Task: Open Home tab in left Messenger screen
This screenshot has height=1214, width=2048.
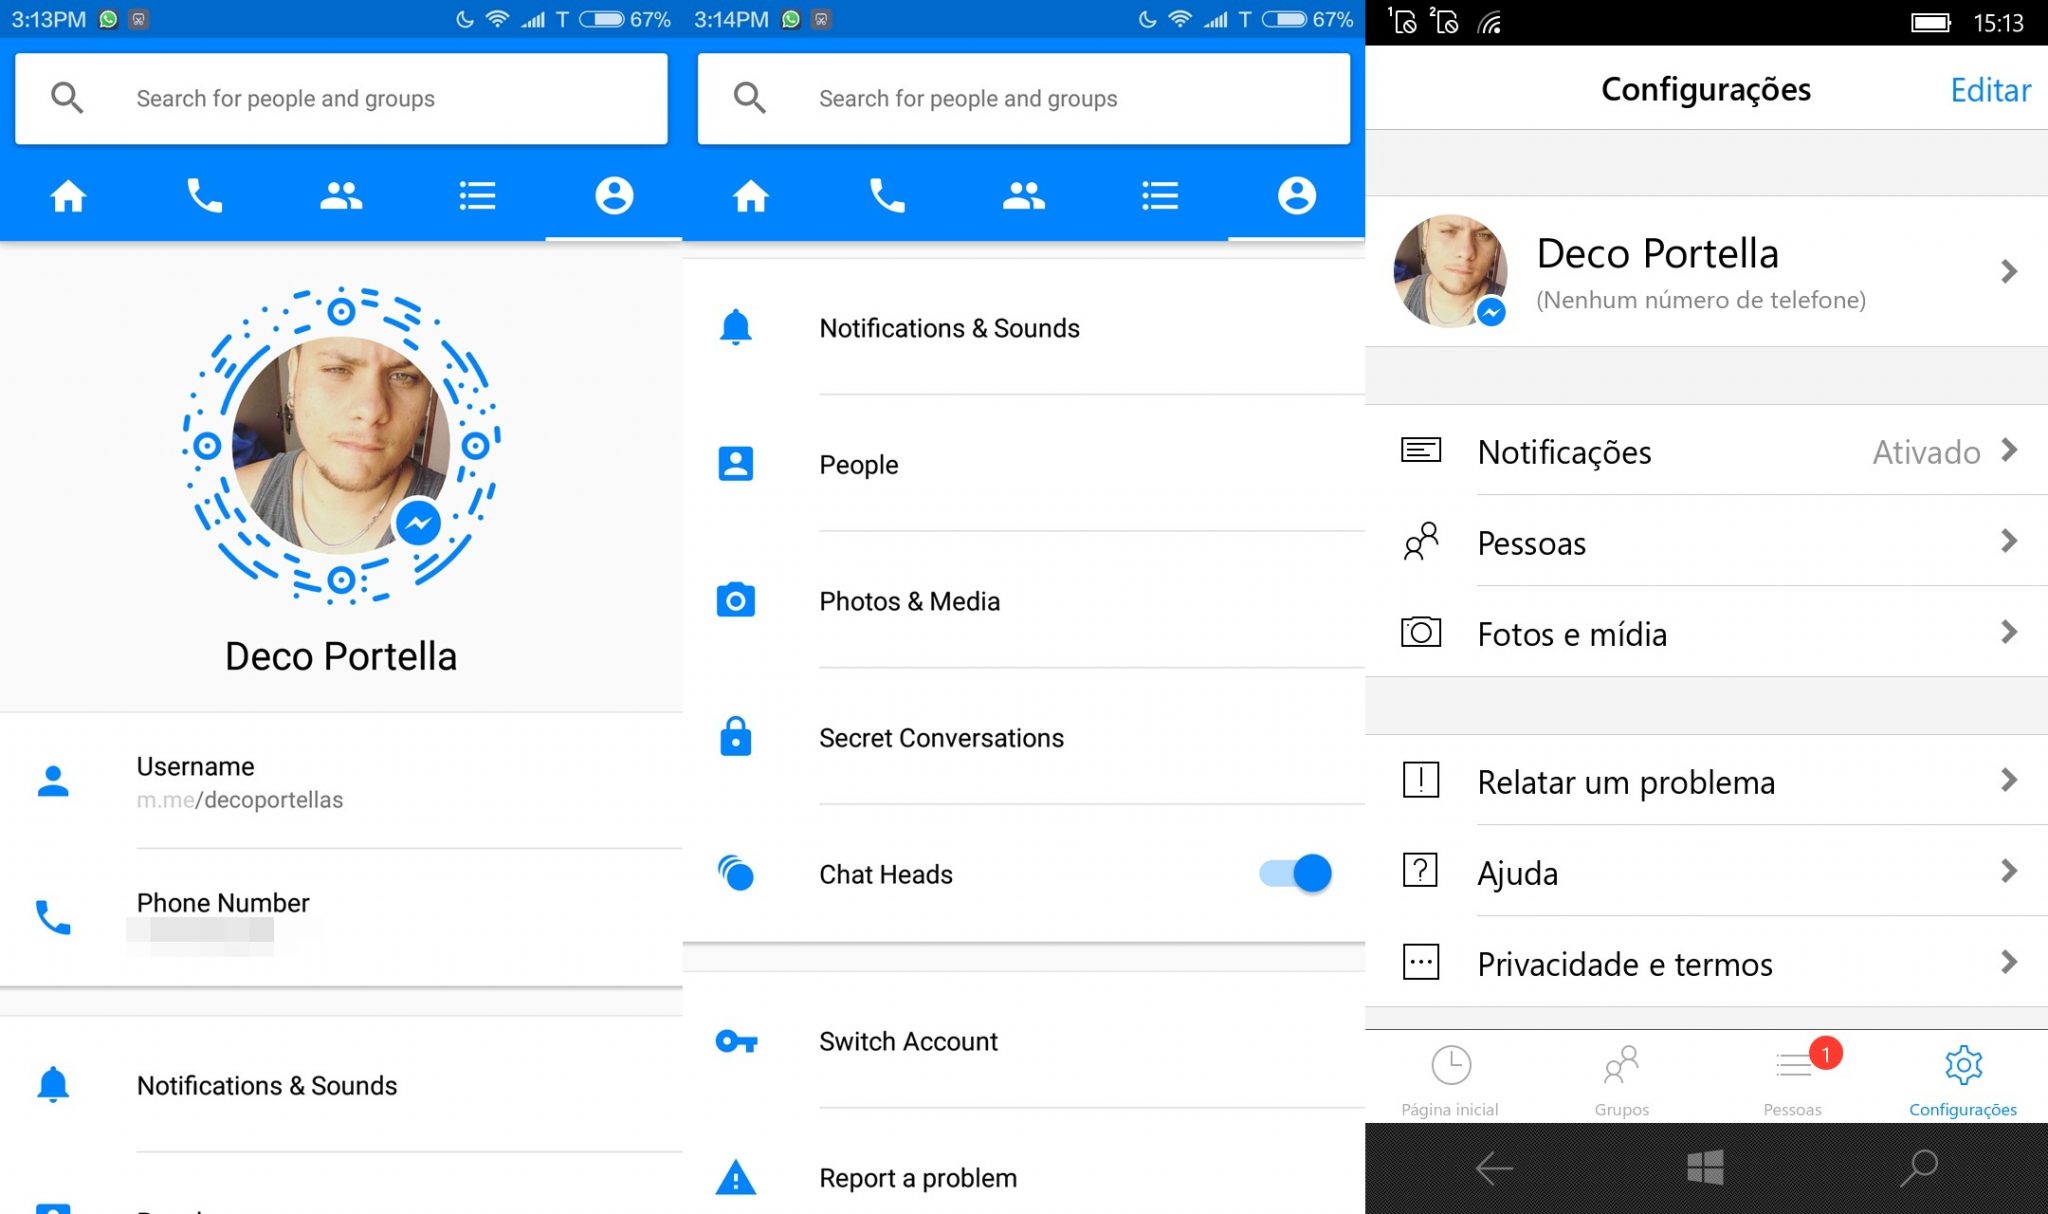Action: [68, 196]
